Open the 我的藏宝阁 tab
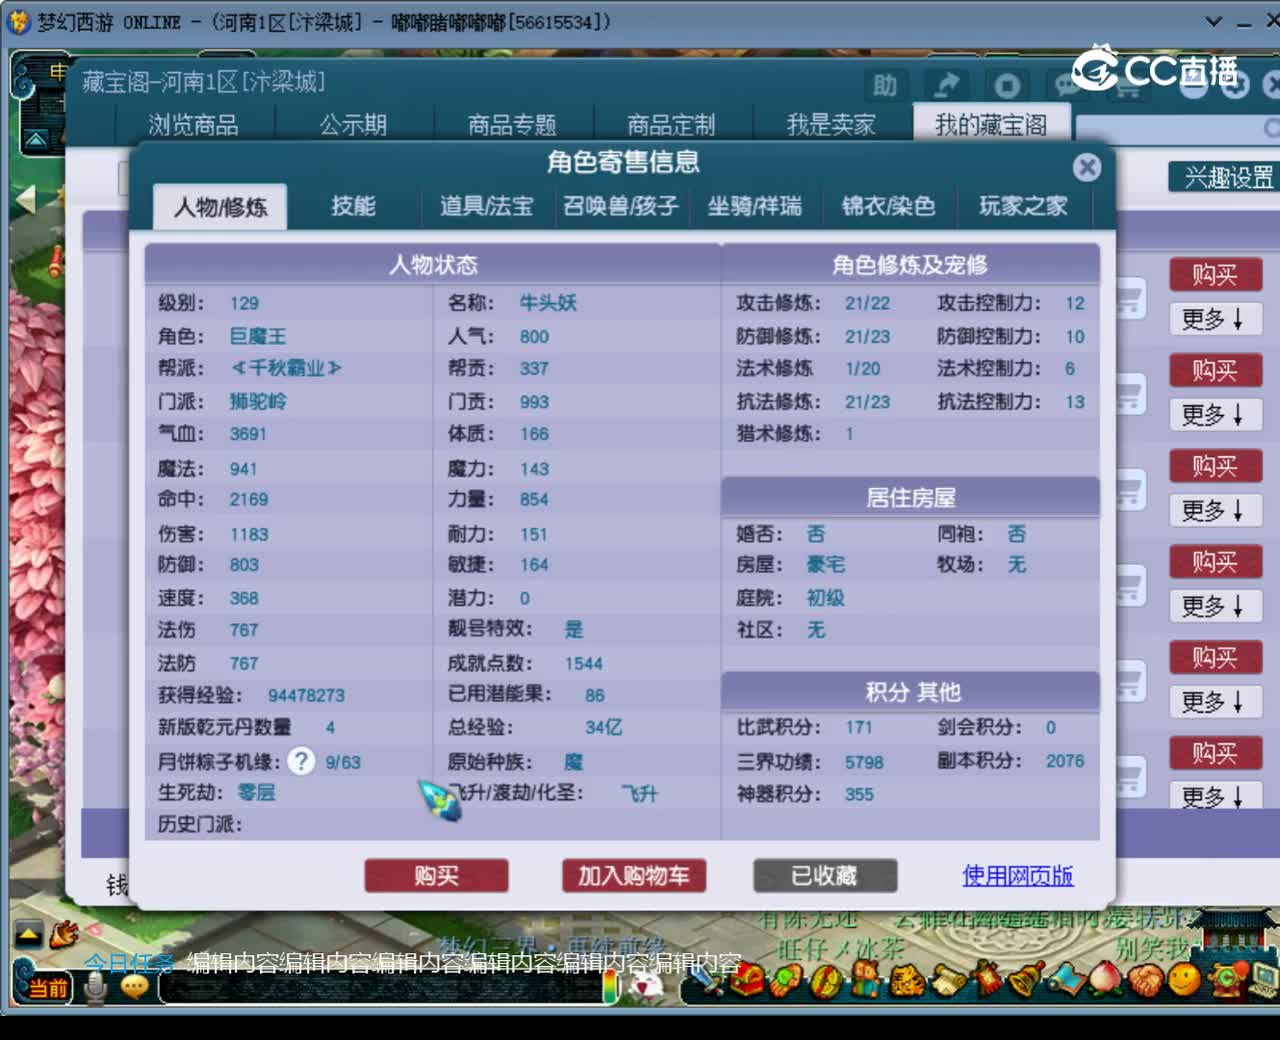Image resolution: width=1280 pixels, height=1040 pixels. point(991,124)
